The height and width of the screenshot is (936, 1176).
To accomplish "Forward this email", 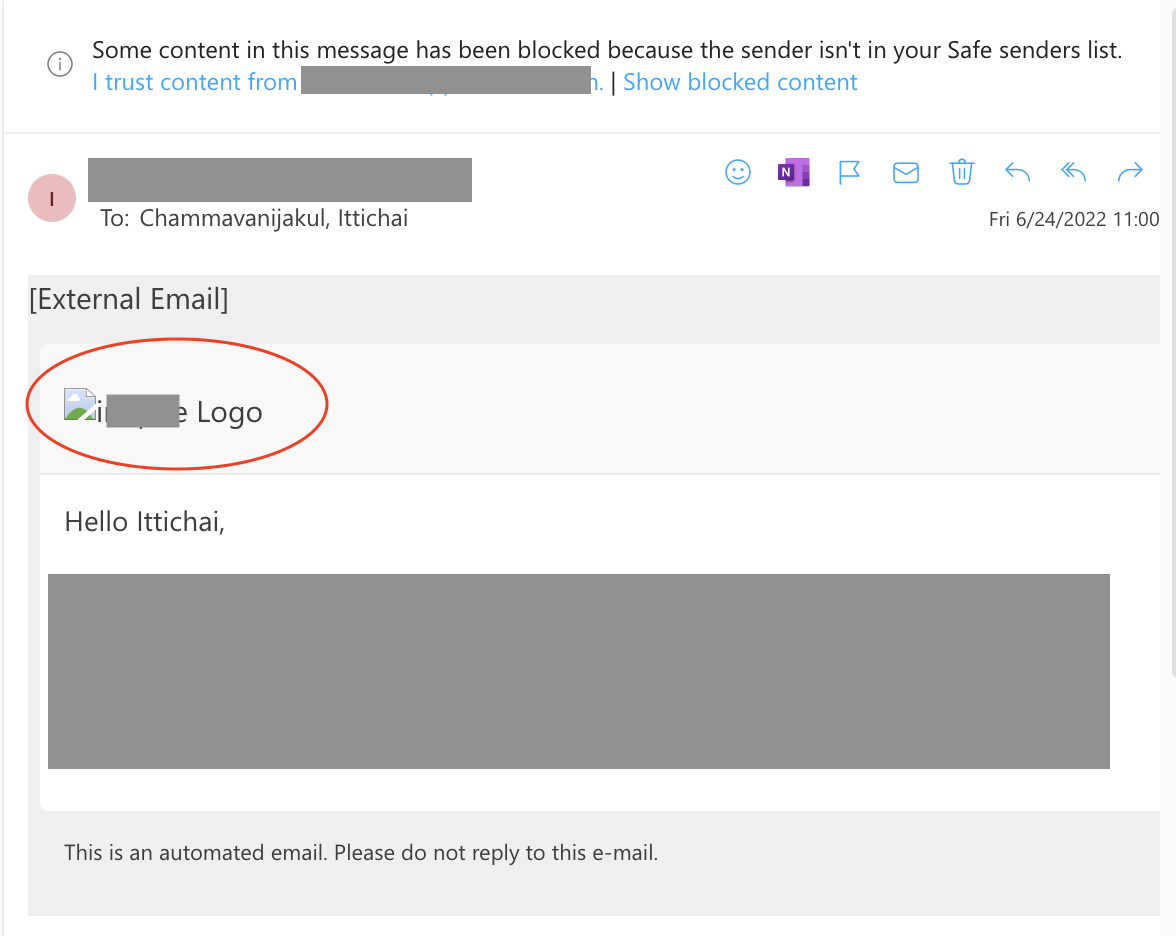I will pos(1129,173).
